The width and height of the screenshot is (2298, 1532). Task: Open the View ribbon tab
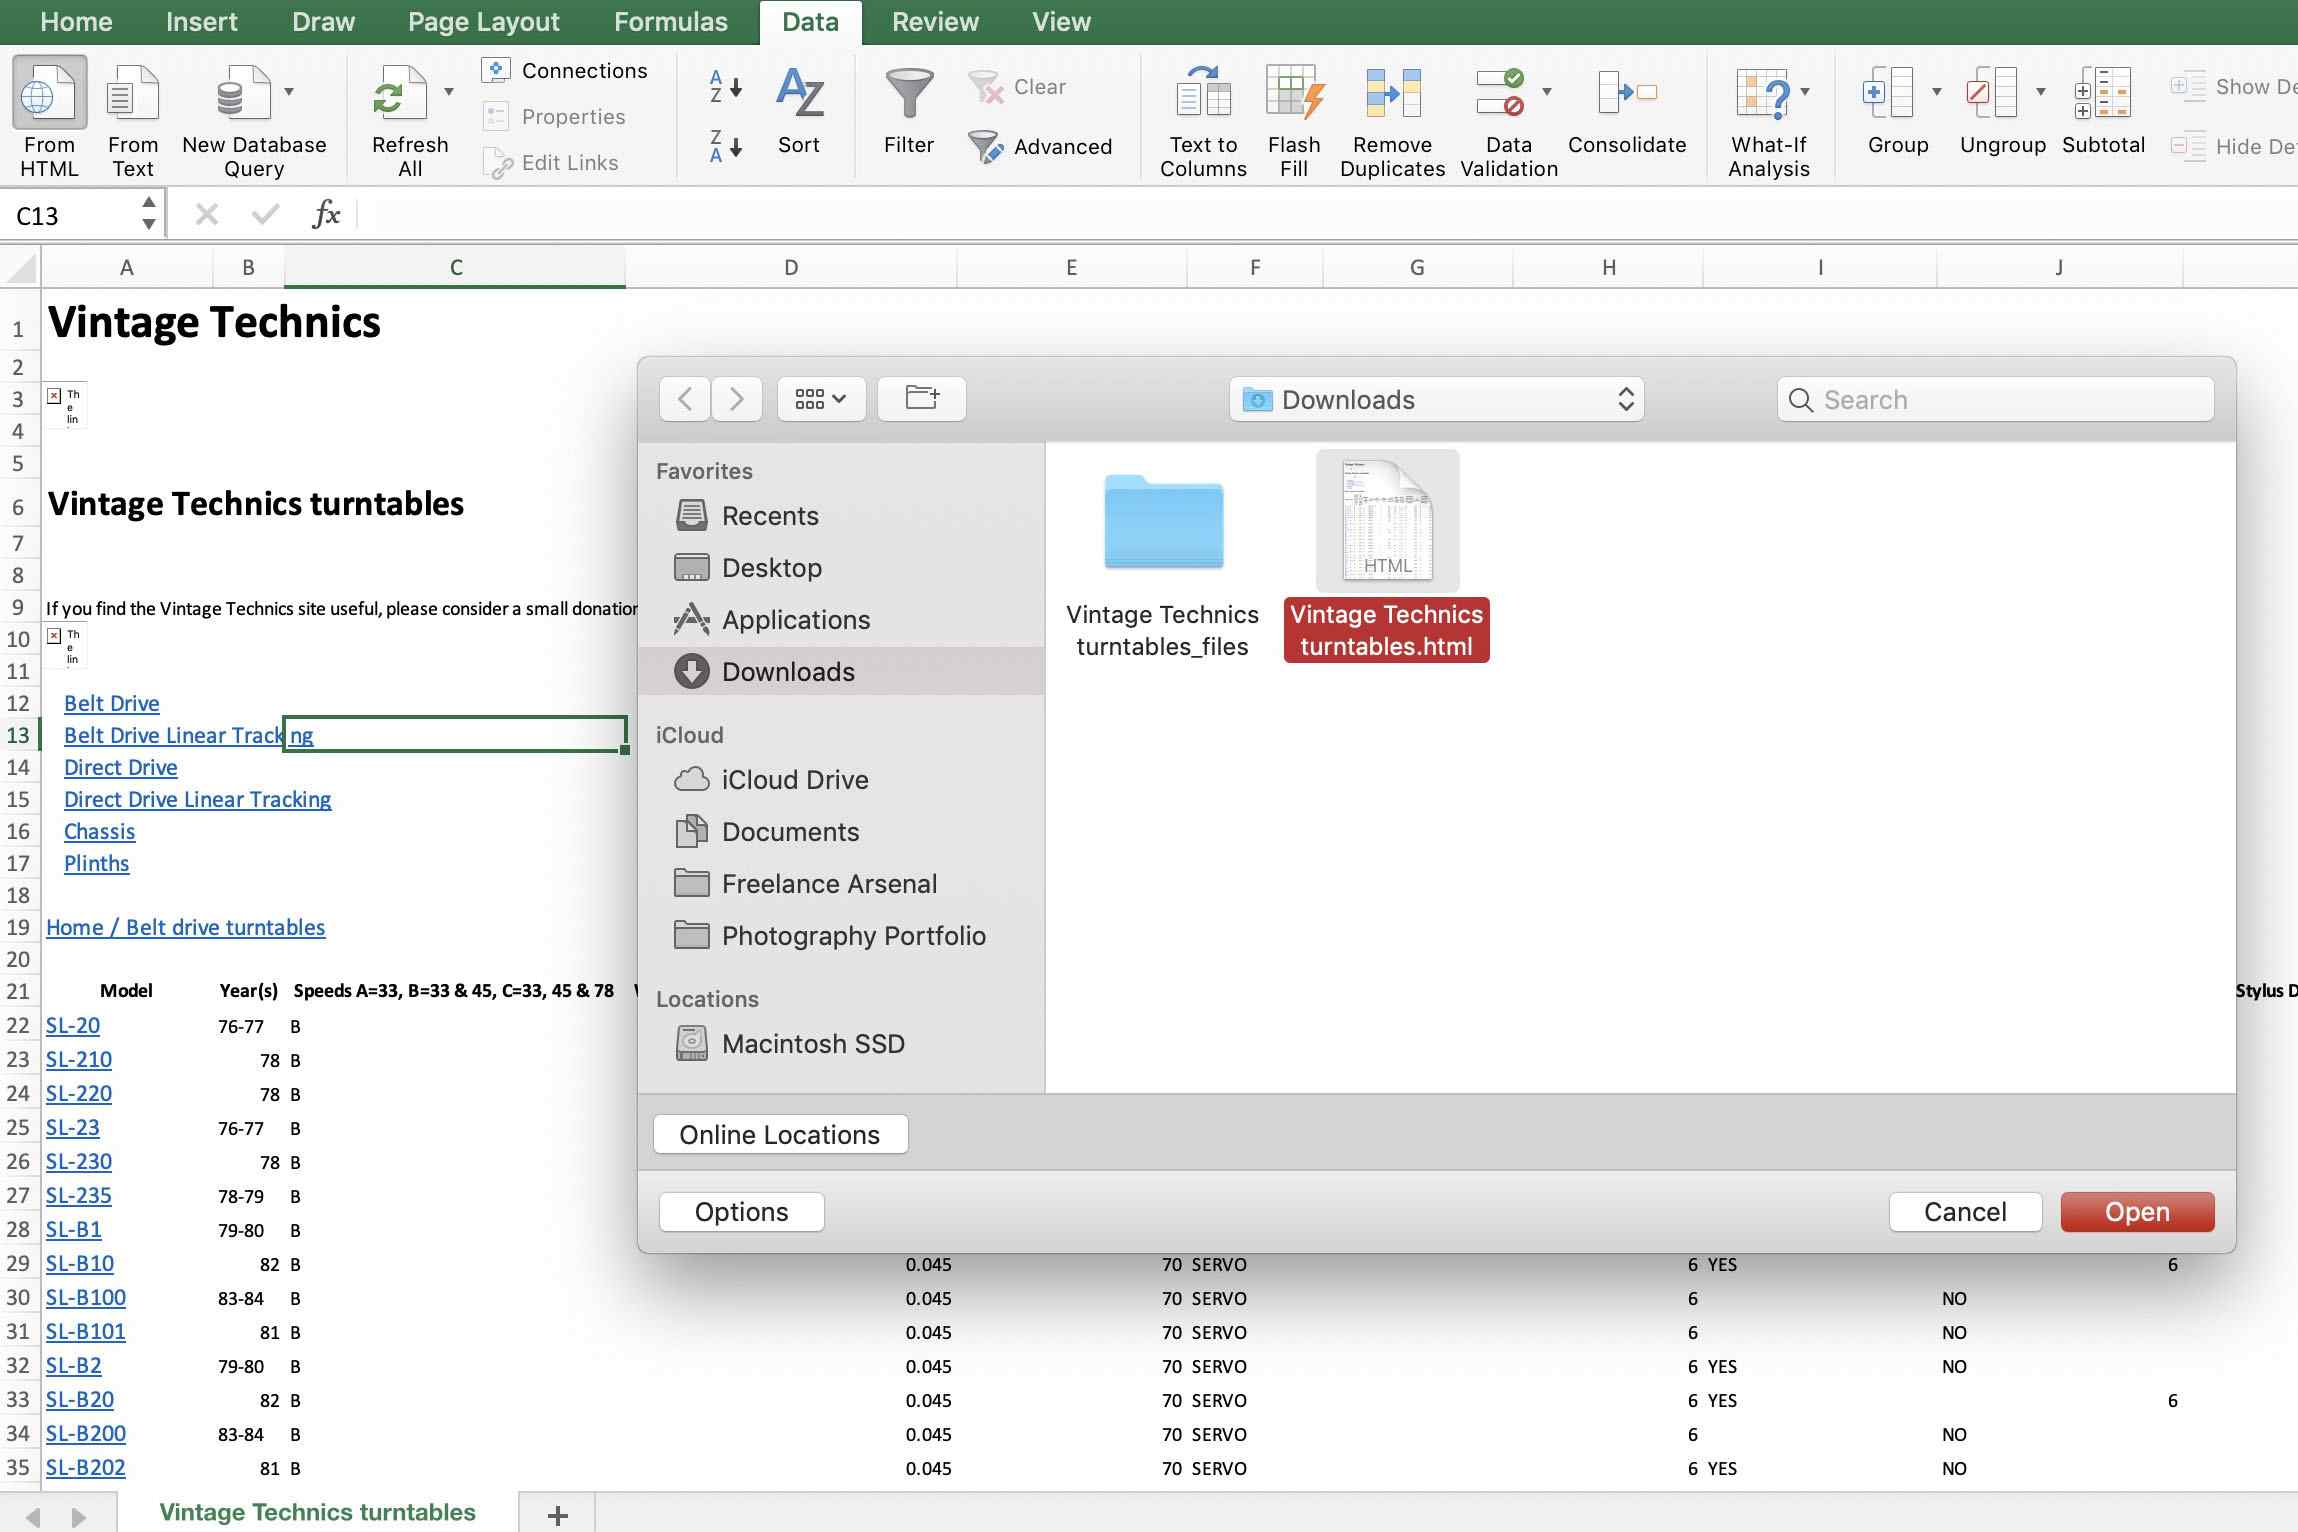[1061, 22]
